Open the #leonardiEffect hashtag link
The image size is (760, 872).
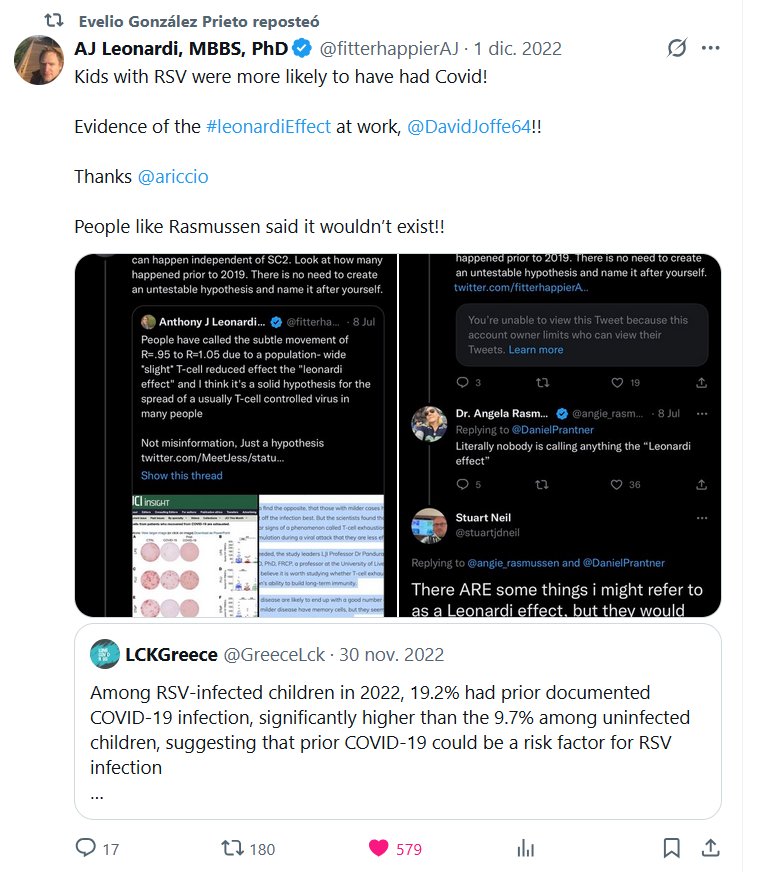[268, 127]
